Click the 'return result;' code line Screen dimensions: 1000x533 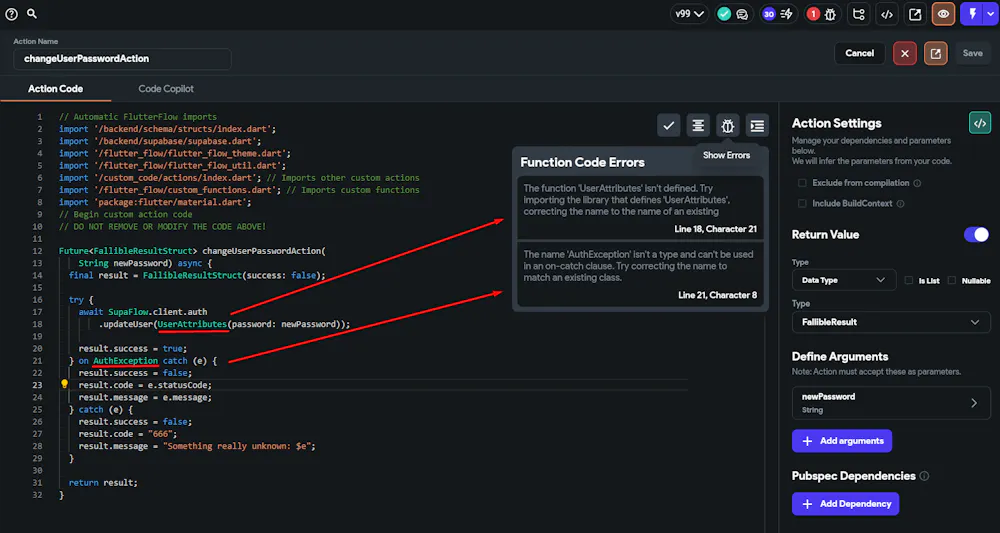(x=103, y=483)
